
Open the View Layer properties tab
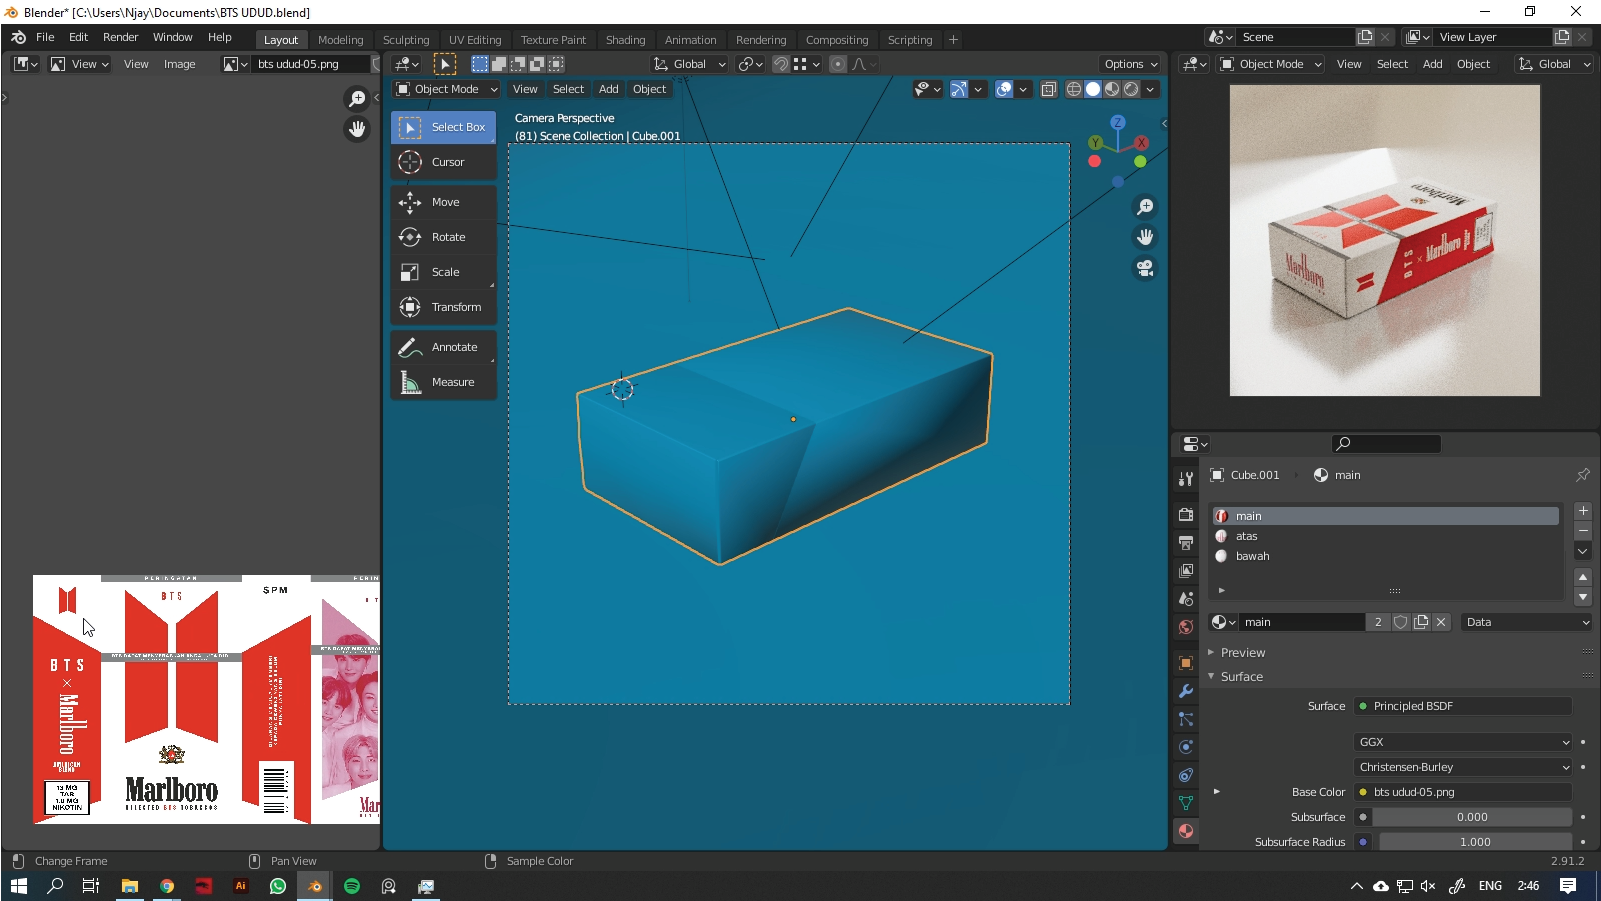tap(1186, 571)
